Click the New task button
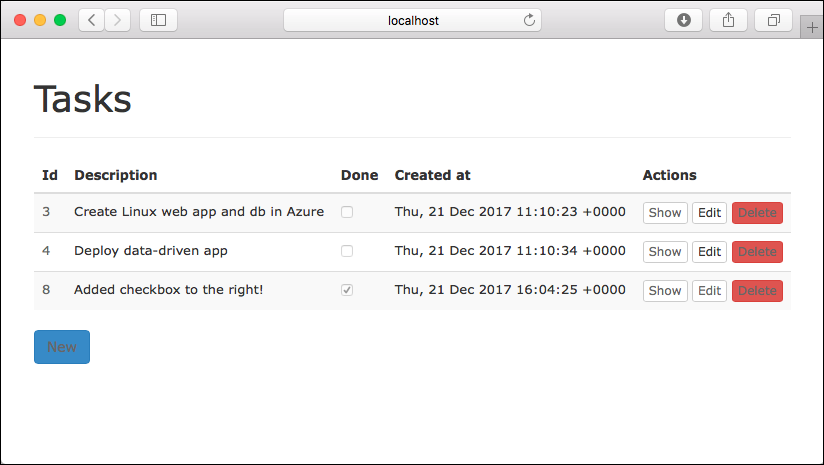Screen dimensions: 824x465 [62, 347]
